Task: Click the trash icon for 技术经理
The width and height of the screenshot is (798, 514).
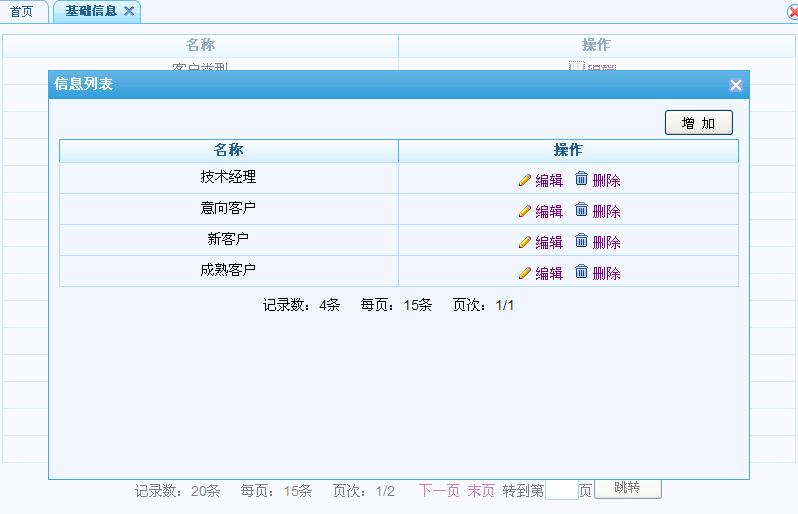Action: pos(581,180)
